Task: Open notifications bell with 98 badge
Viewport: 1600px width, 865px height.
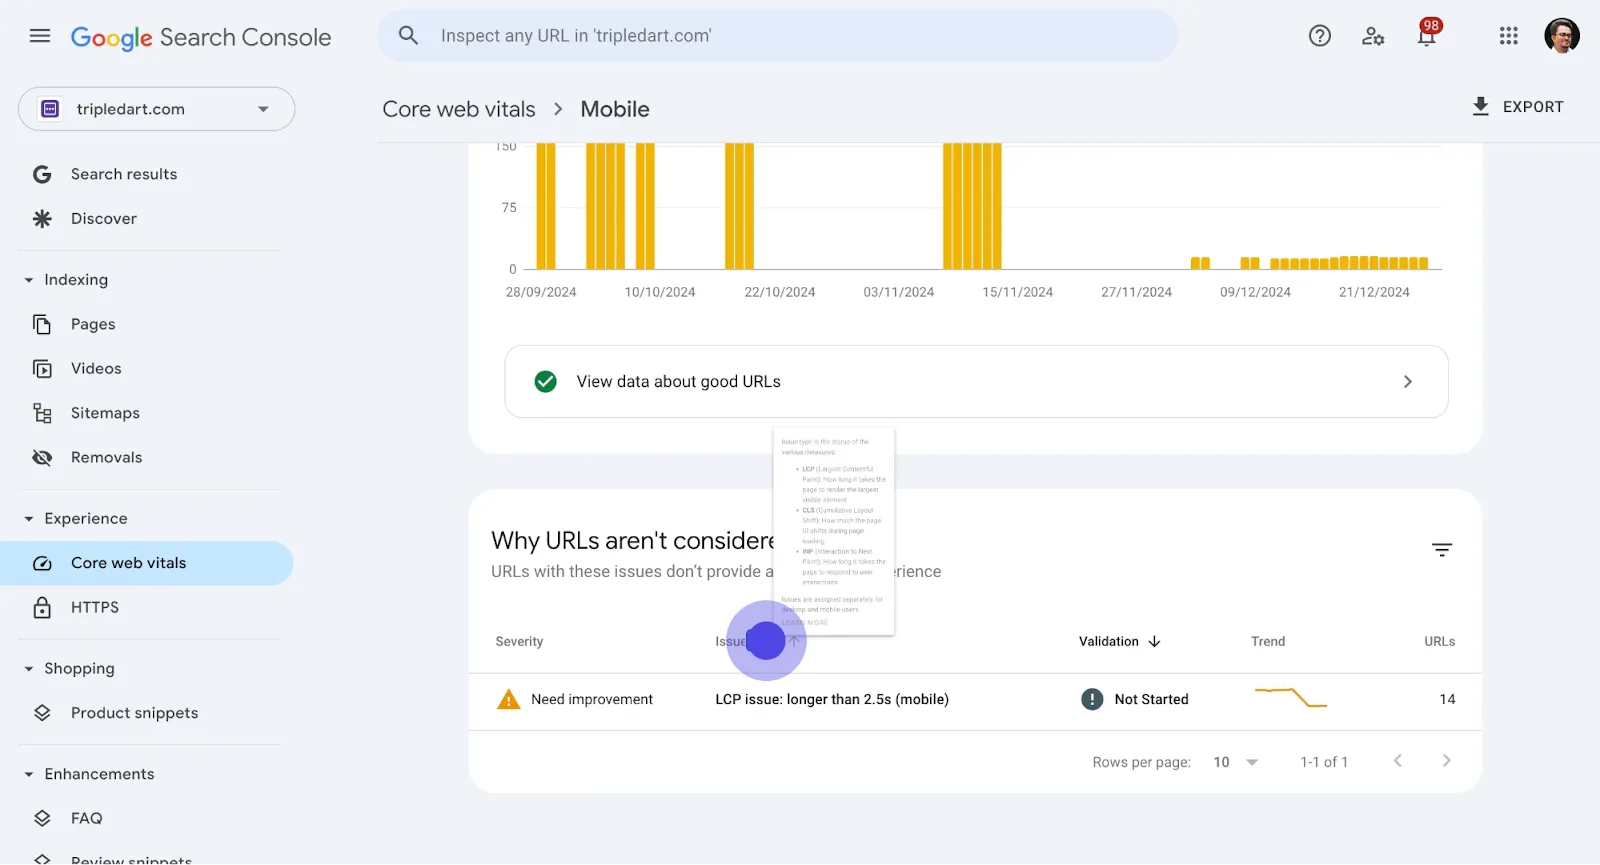Action: pos(1428,33)
